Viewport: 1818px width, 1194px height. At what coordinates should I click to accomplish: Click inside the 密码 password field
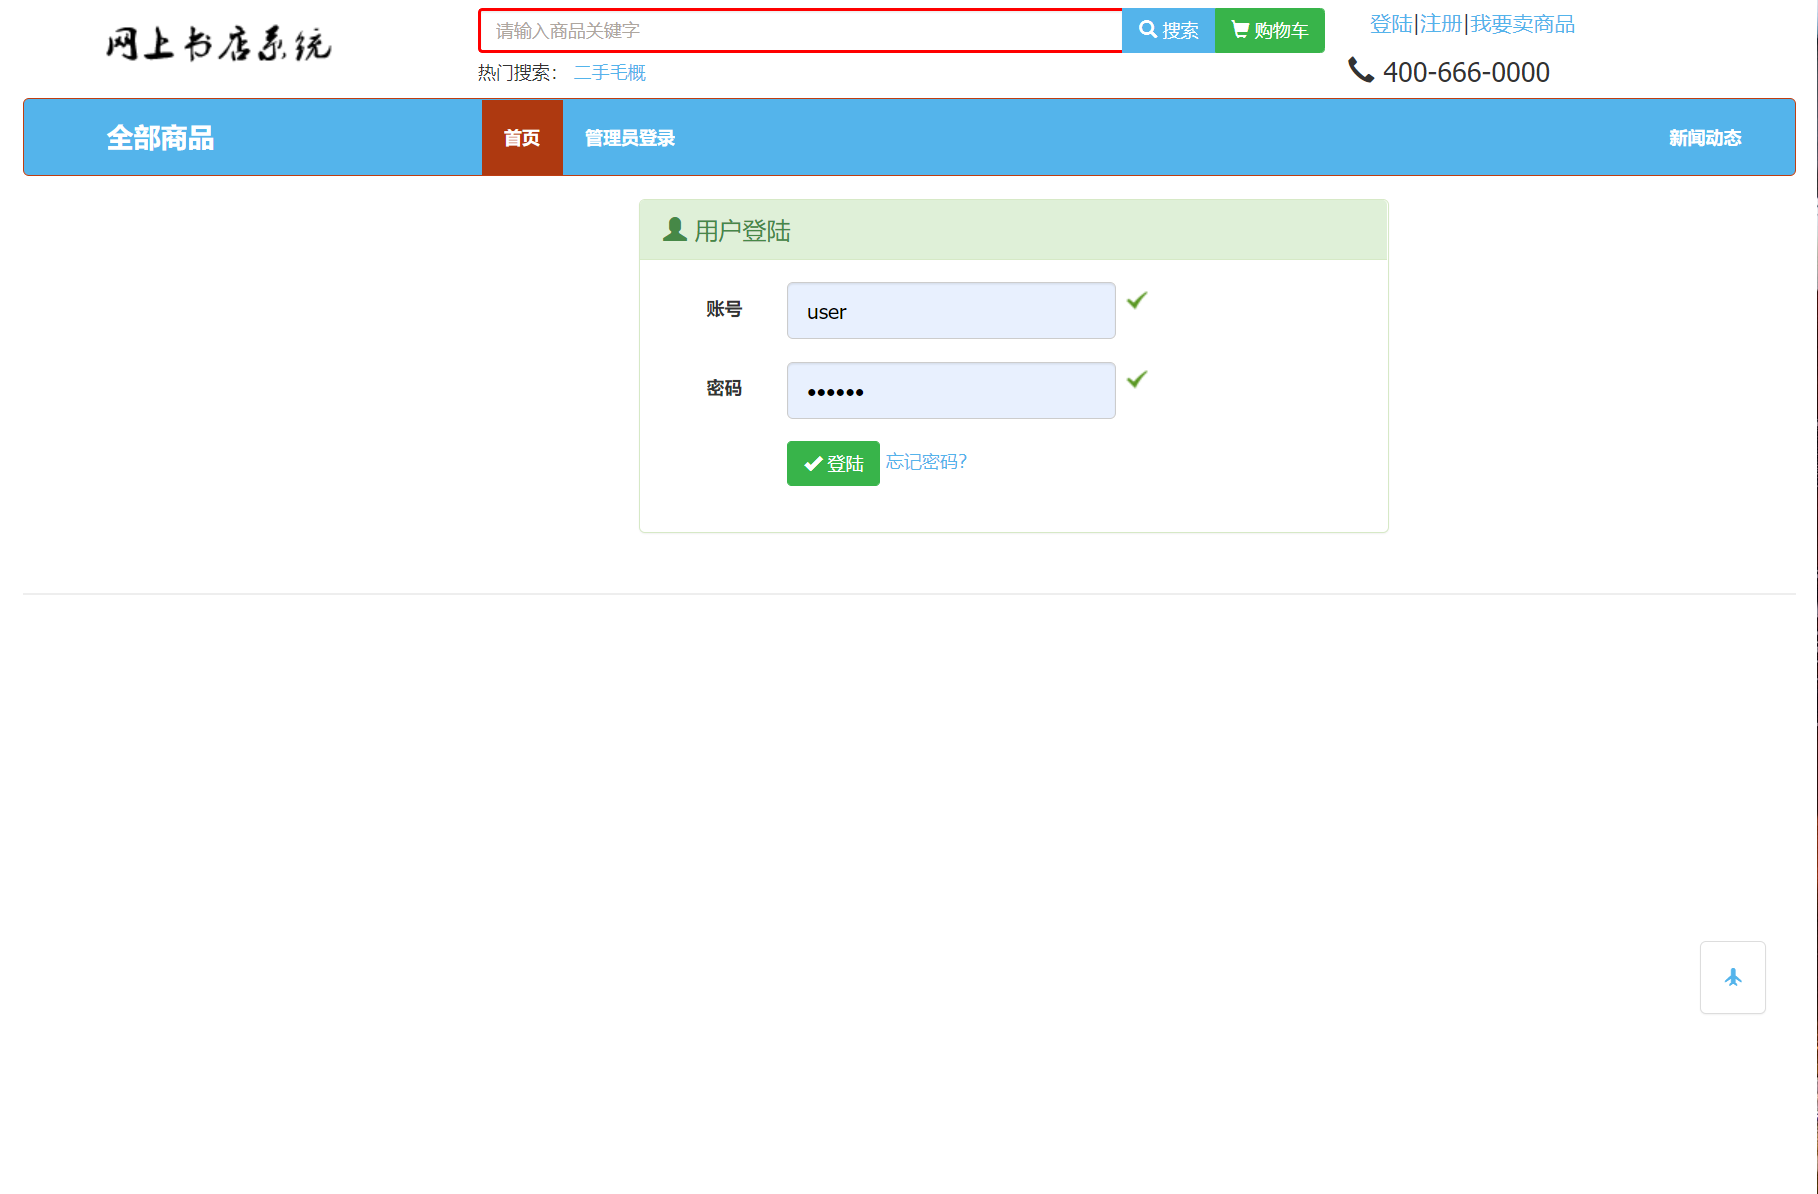tap(950, 390)
